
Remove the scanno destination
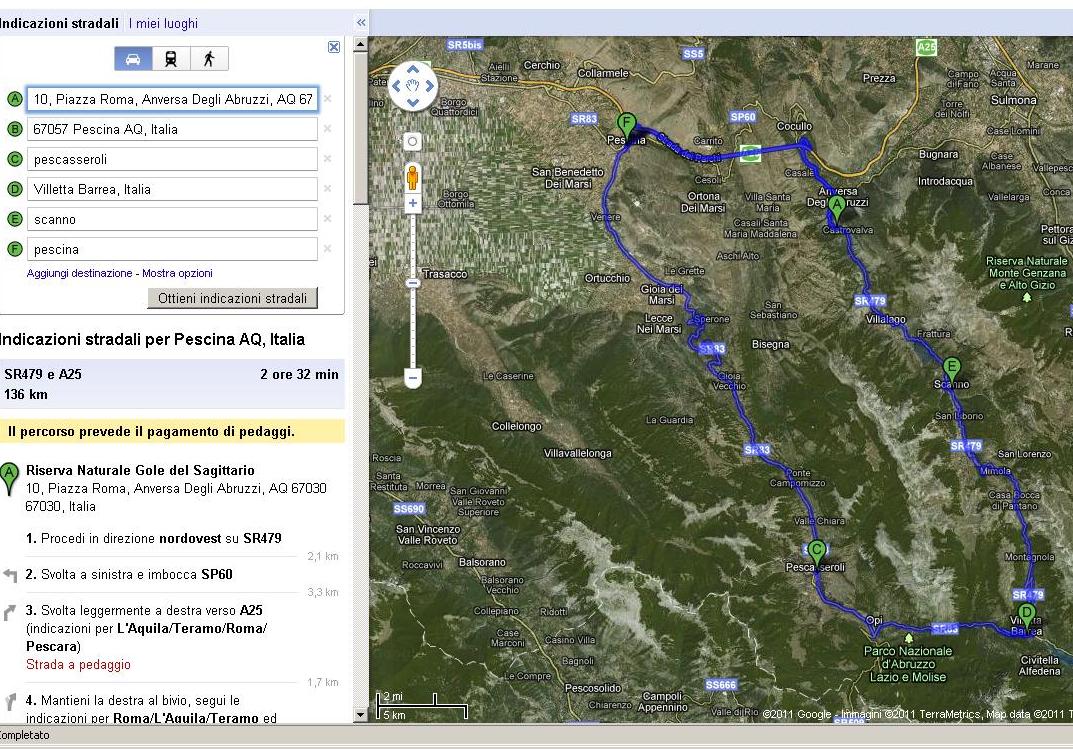click(327, 219)
